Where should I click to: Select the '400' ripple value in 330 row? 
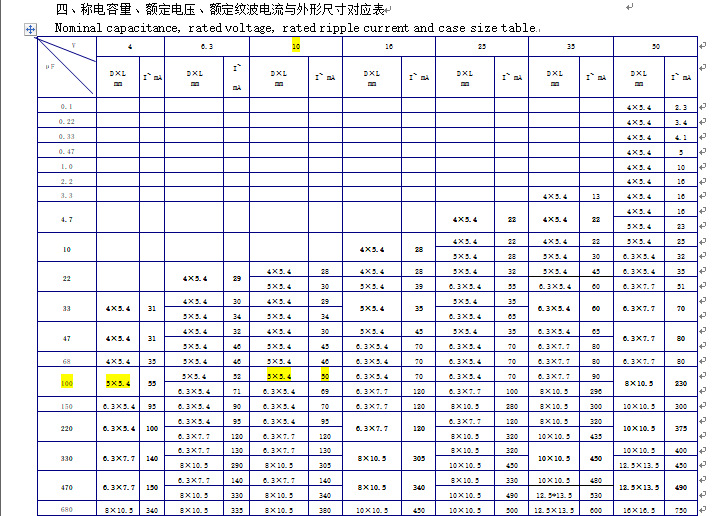click(x=681, y=451)
